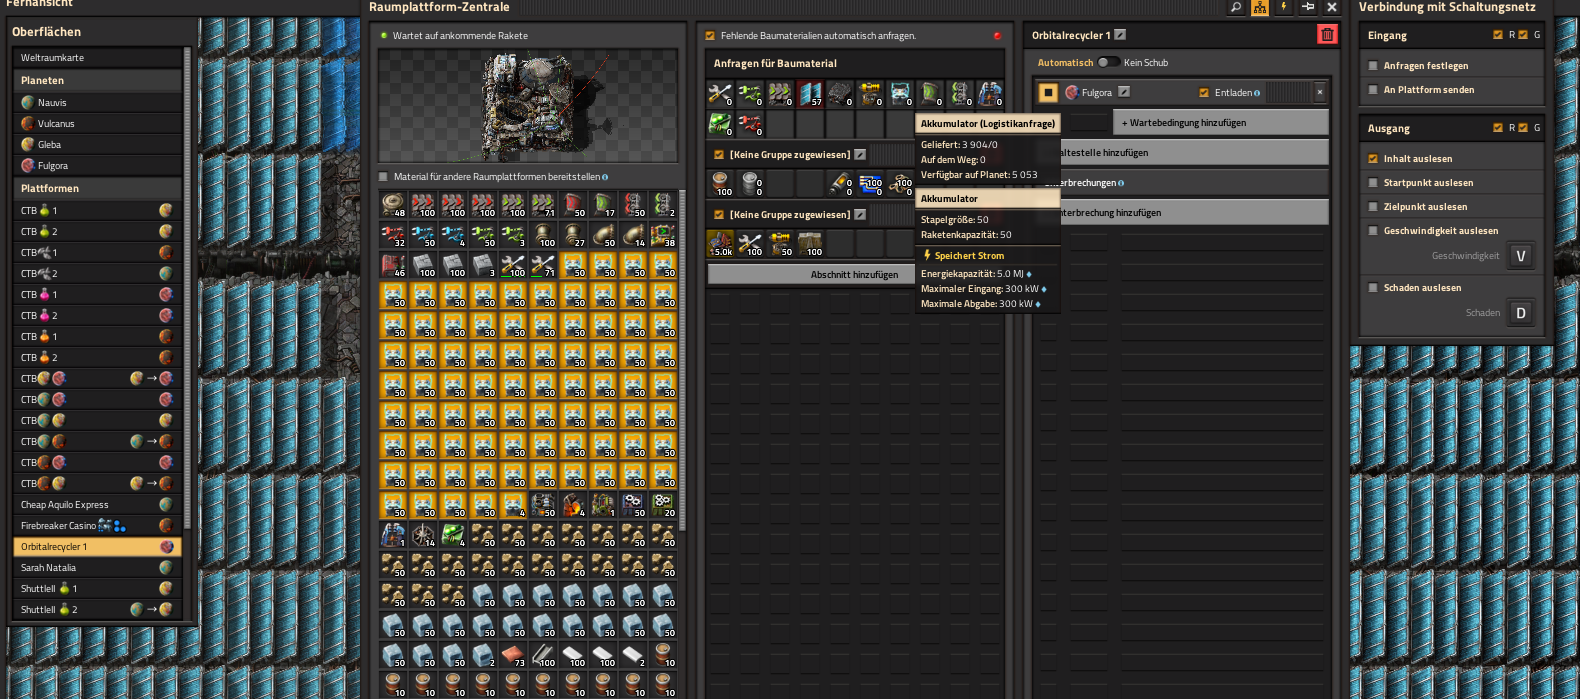Enable 'Anfragen festlegen' checkbox
Viewport: 1580px width, 699px height.
[x=1373, y=66]
